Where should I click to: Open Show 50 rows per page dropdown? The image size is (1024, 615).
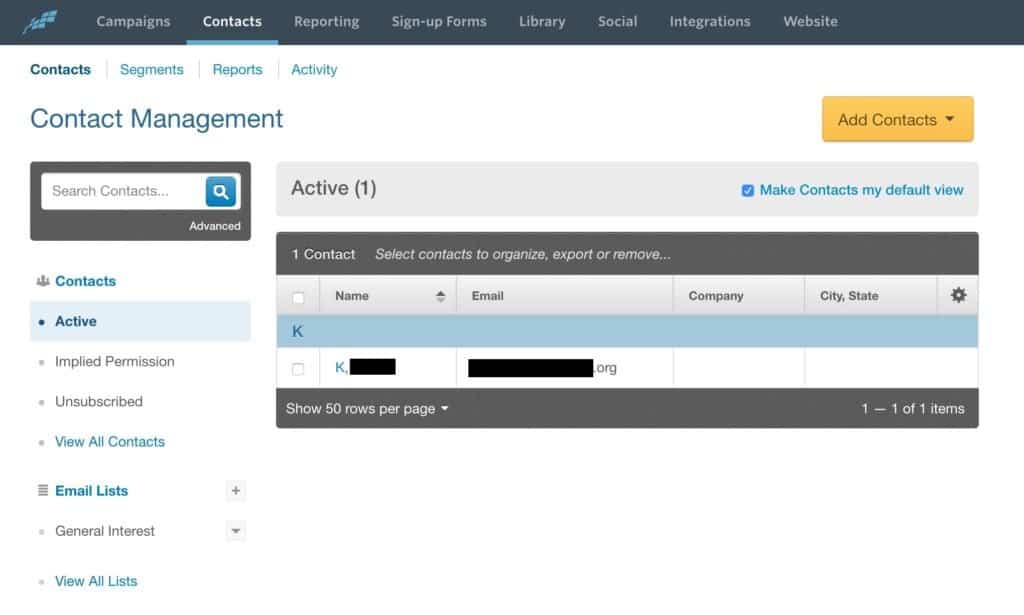pyautogui.click(x=367, y=409)
